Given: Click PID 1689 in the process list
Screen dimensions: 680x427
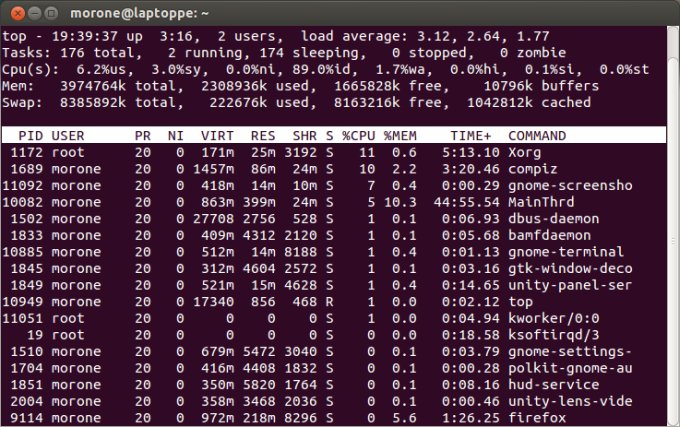Looking at the screenshot, I should pos(27,169).
